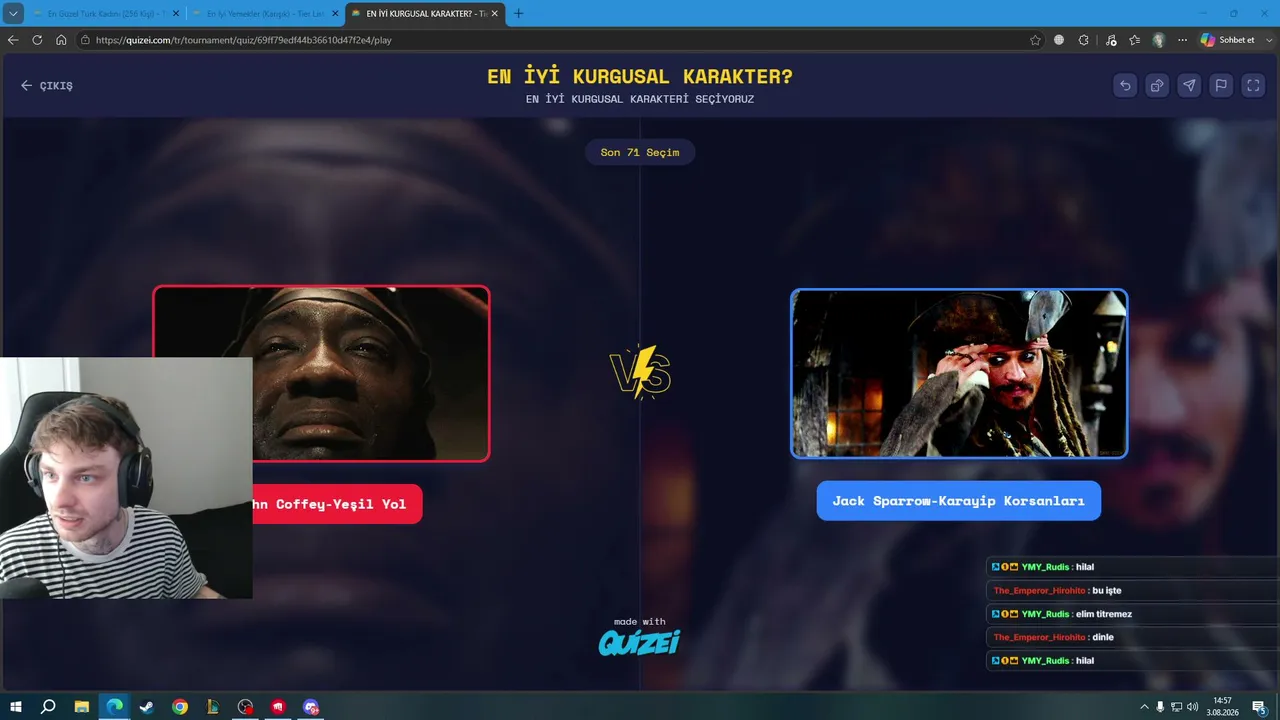
Task: Share the quiz via paper plane icon
Action: click(x=1189, y=85)
